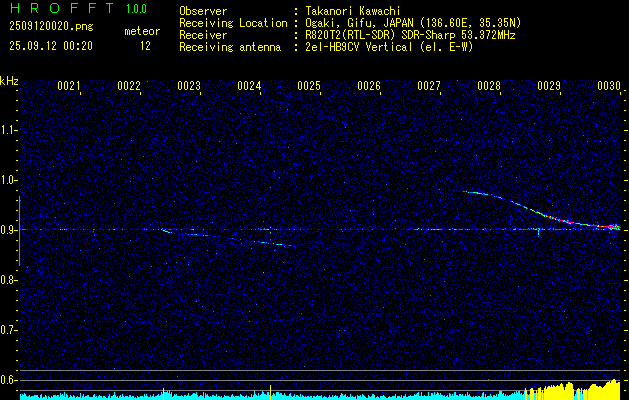Click the 0028 time marker
This screenshot has width=629, height=400.
pyautogui.click(x=489, y=86)
